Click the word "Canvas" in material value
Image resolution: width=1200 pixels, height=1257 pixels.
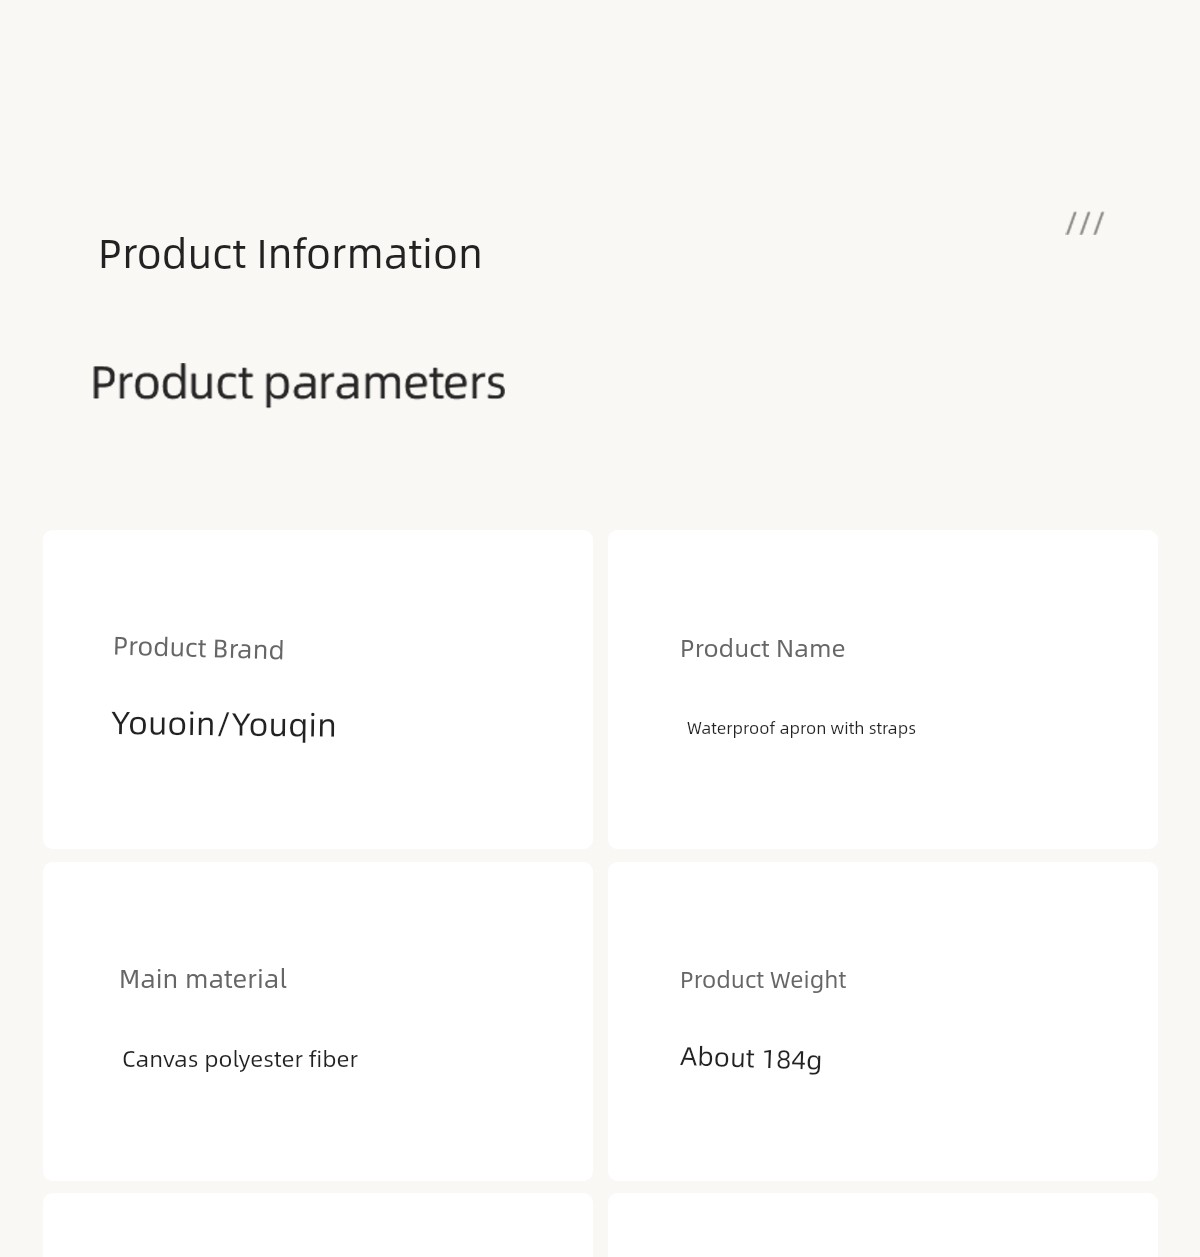(x=160, y=1059)
